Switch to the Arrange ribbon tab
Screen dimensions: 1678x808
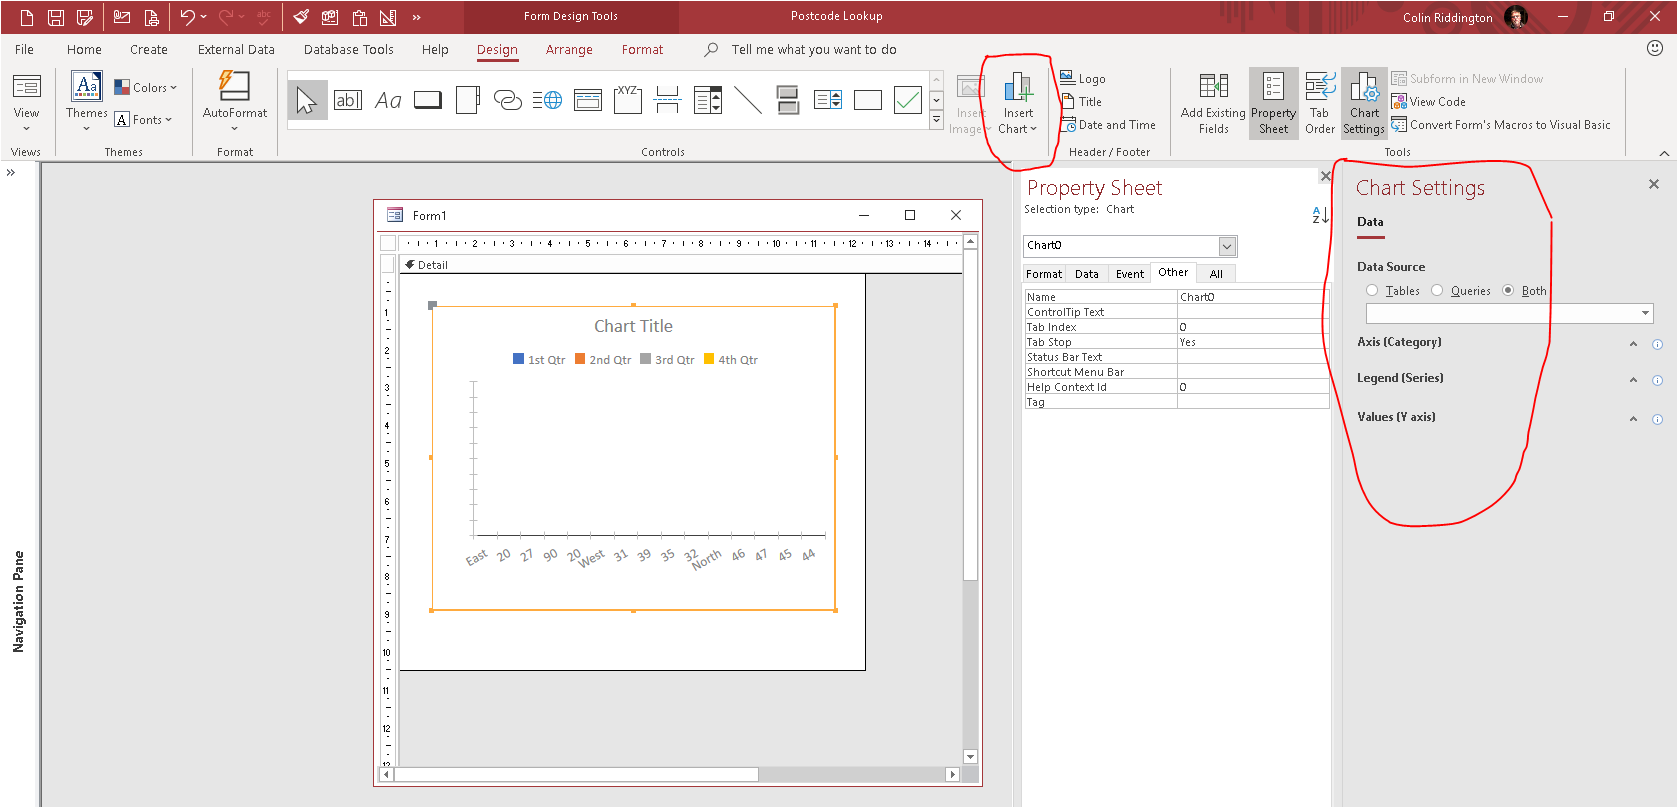pyautogui.click(x=569, y=49)
